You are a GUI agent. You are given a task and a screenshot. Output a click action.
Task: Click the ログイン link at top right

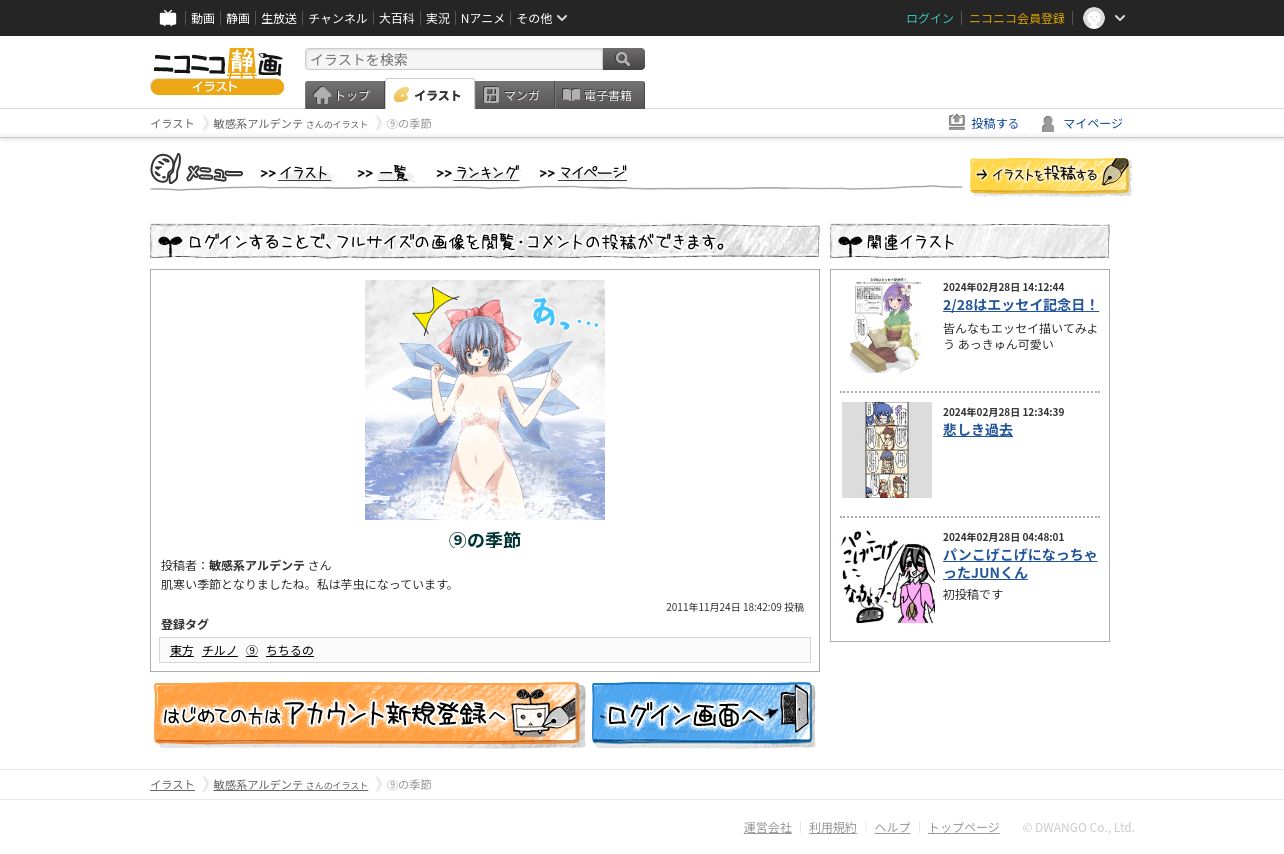pos(930,18)
